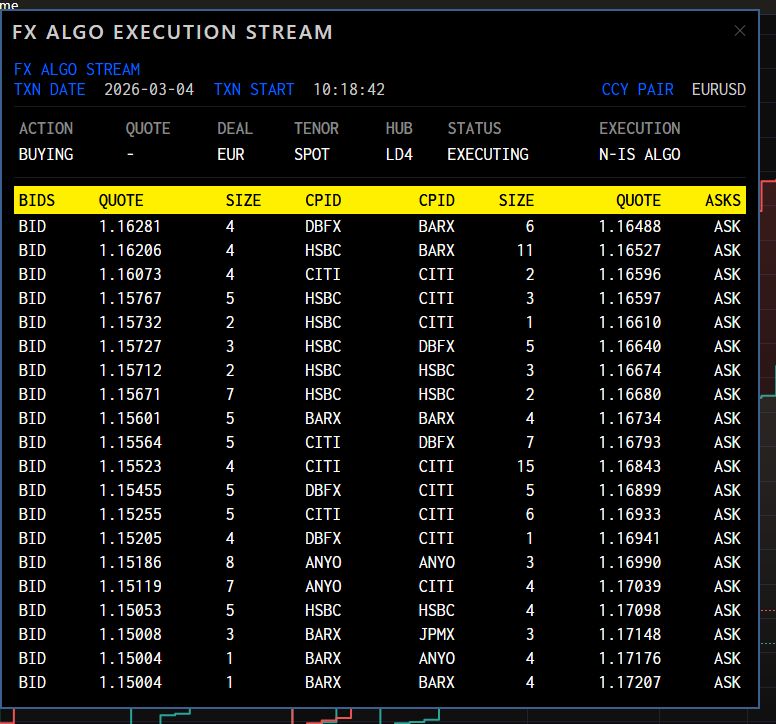Select the bid quote 1.15767
The width and height of the screenshot is (776, 724).
(x=130, y=299)
